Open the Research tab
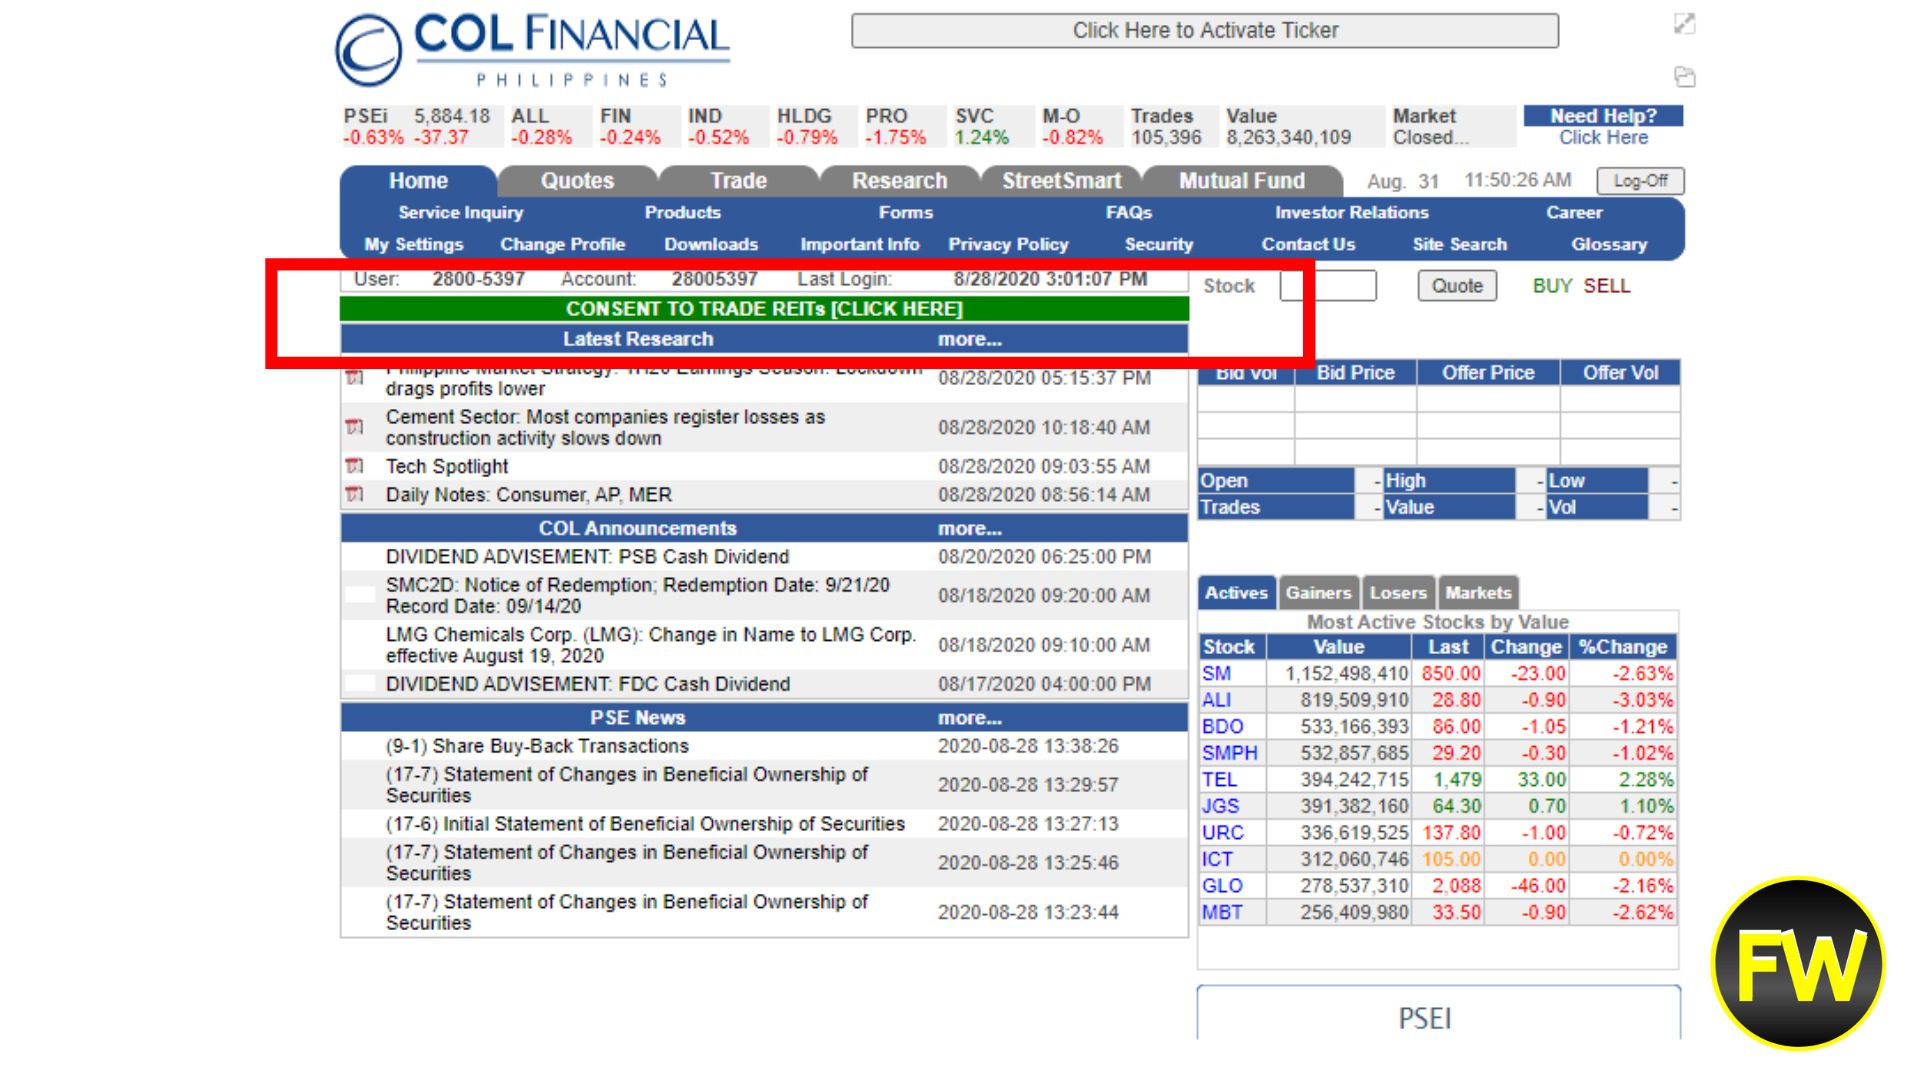The image size is (1920, 1080). [899, 181]
